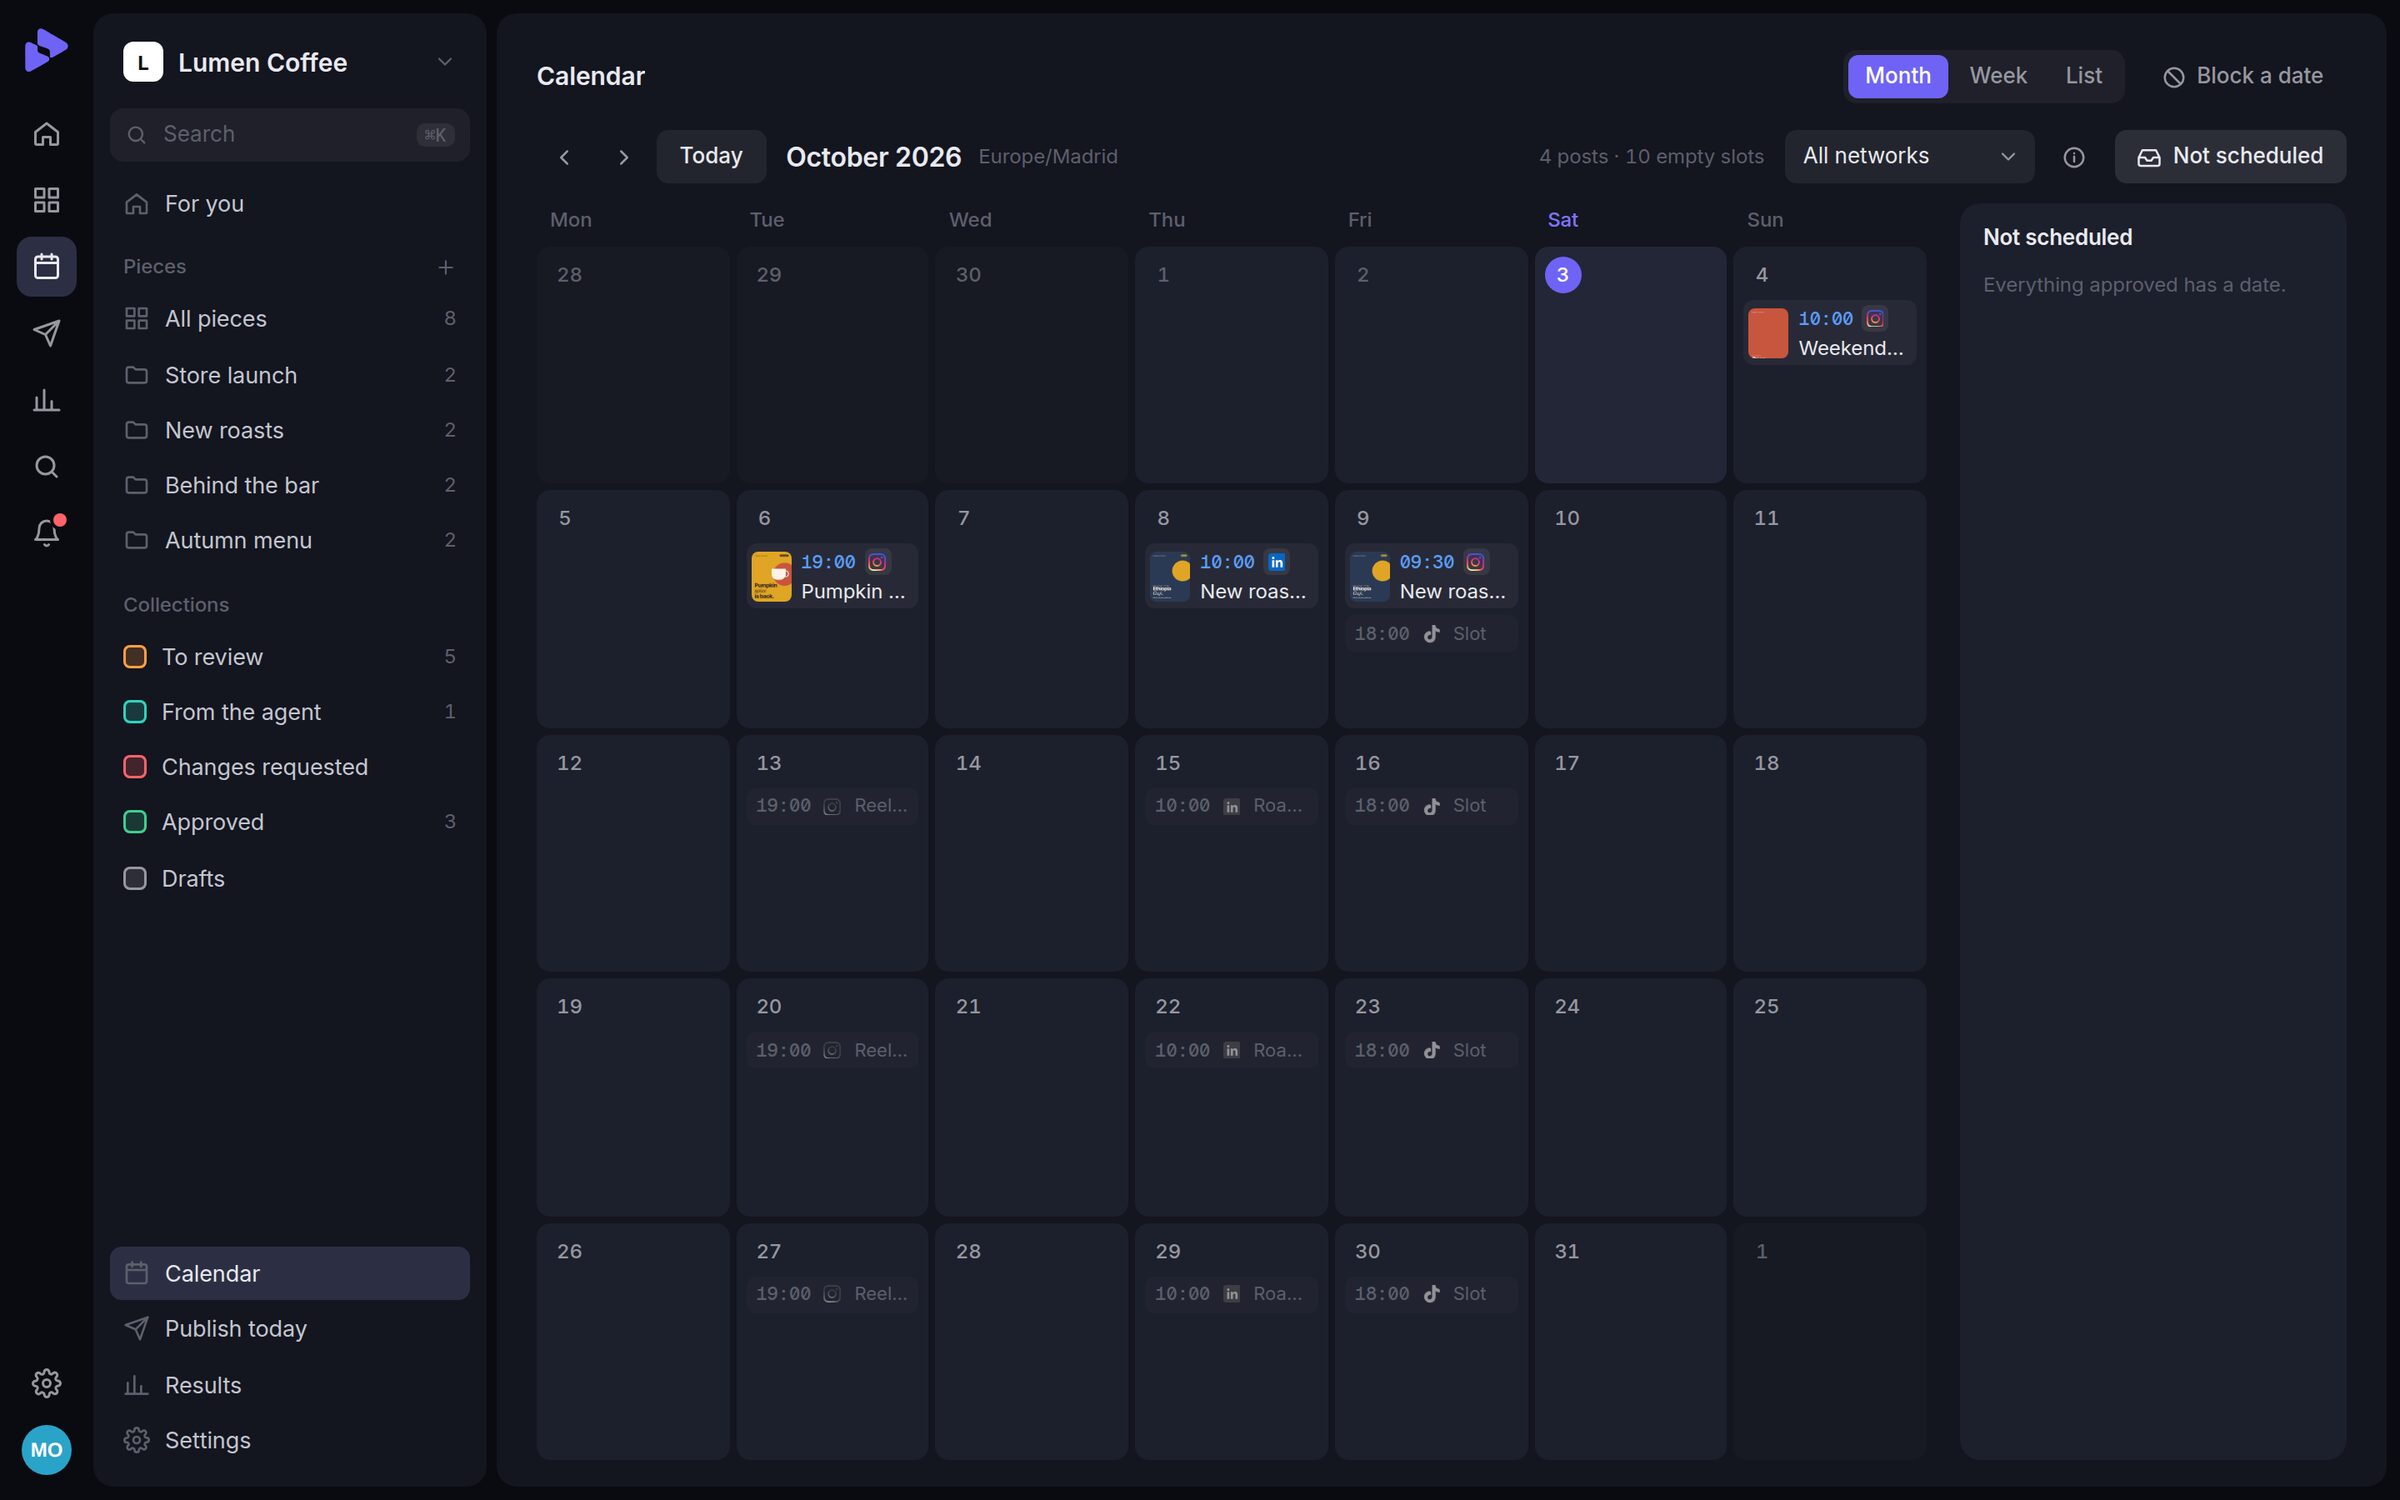
Task: Go to previous month arrow
Action: tap(565, 157)
